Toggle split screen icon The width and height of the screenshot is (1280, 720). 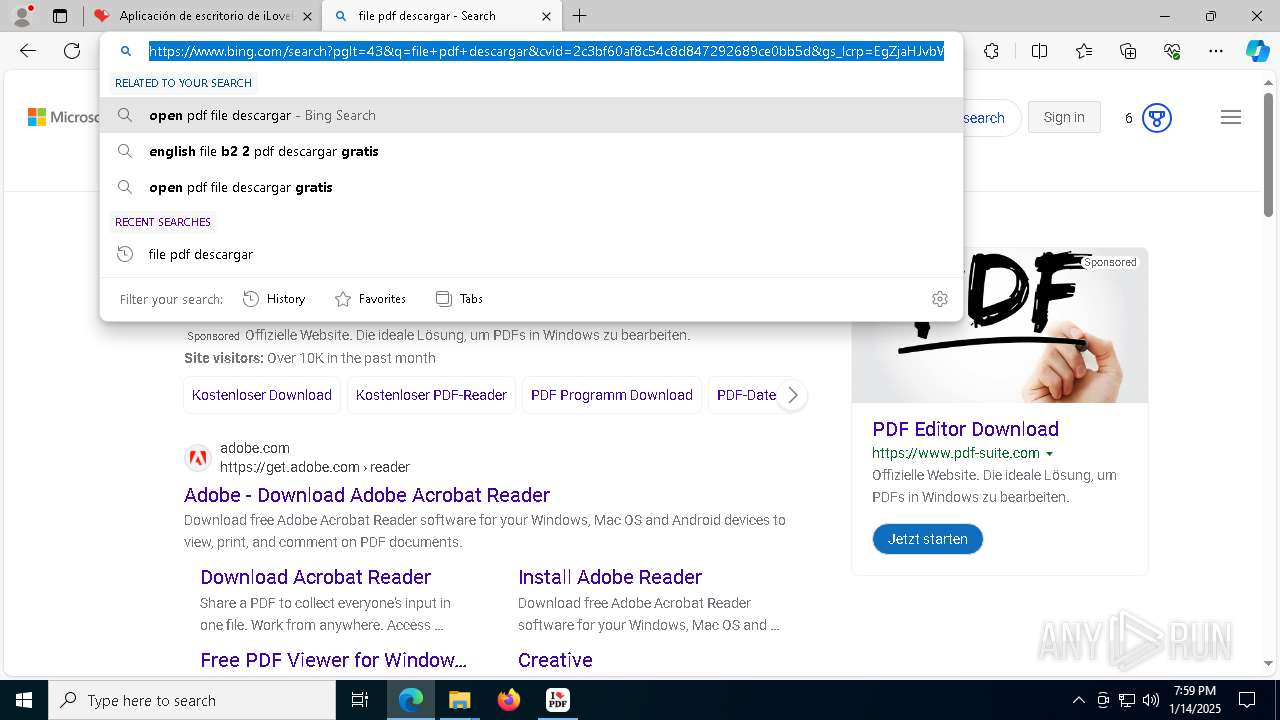tap(1039, 51)
